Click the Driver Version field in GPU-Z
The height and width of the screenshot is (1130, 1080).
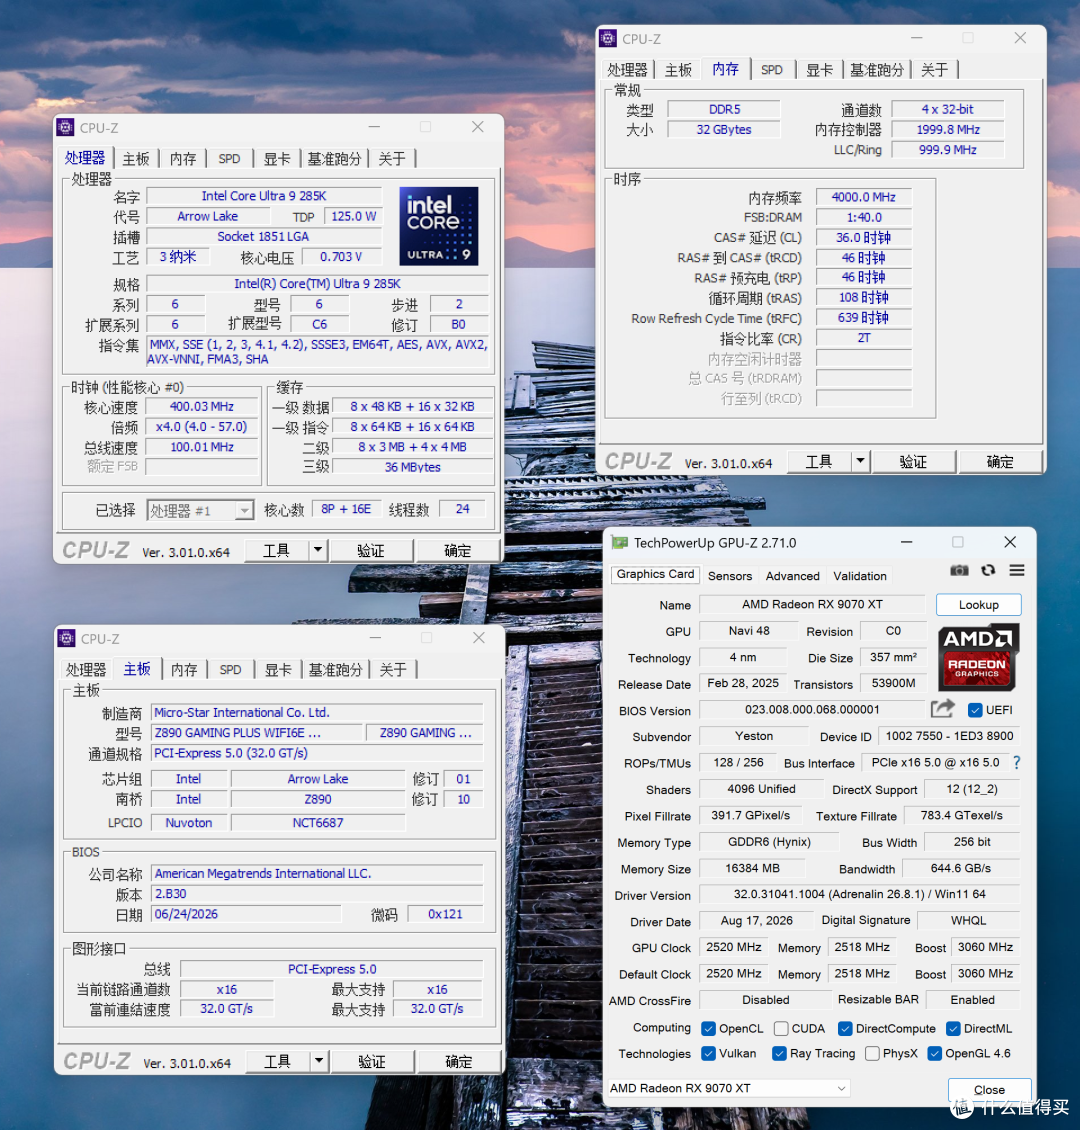point(860,894)
